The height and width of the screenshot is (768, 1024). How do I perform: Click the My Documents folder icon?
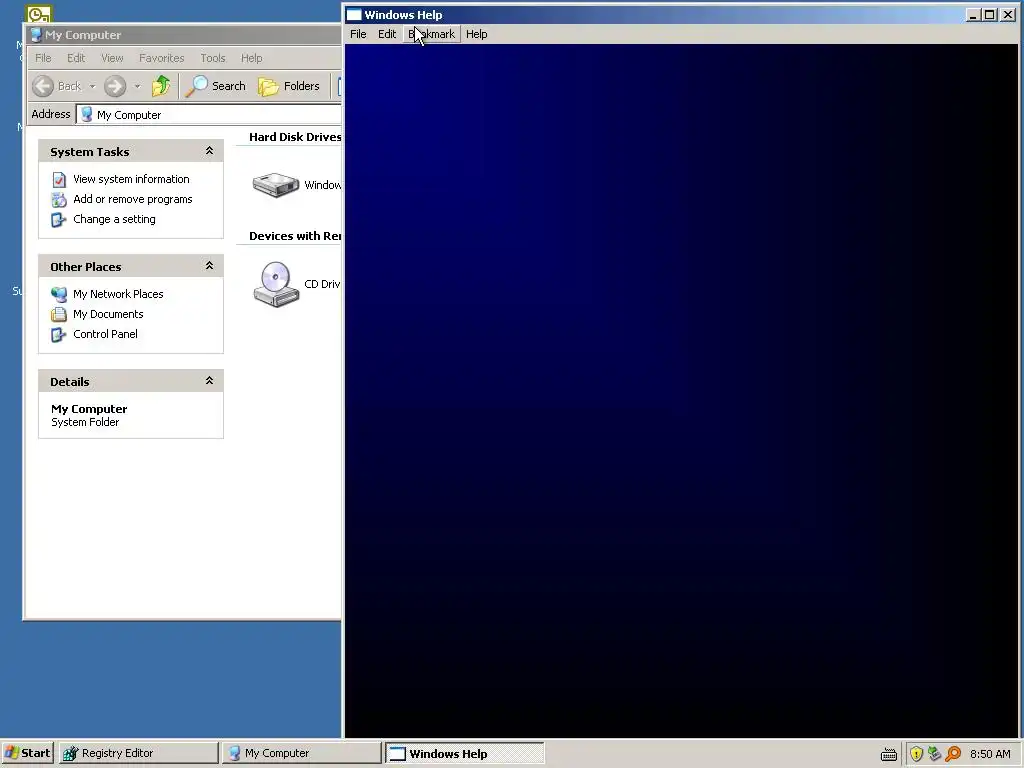coord(59,315)
